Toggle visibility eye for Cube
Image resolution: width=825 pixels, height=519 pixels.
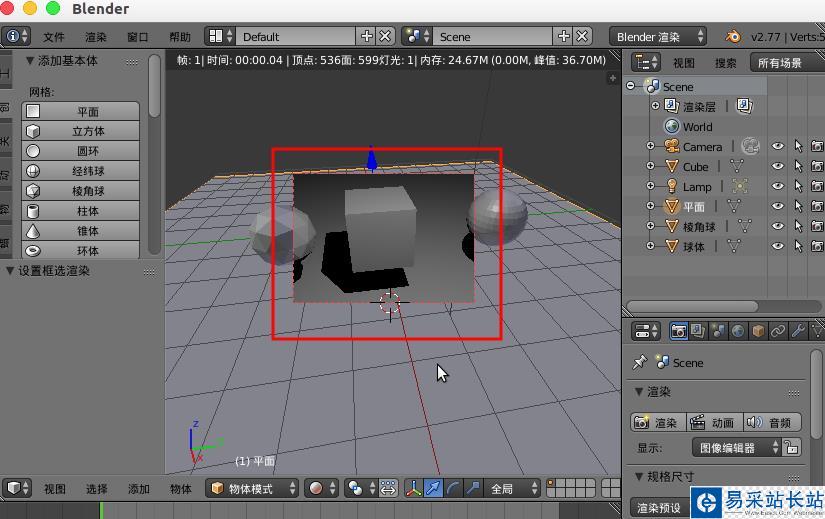[x=778, y=166]
